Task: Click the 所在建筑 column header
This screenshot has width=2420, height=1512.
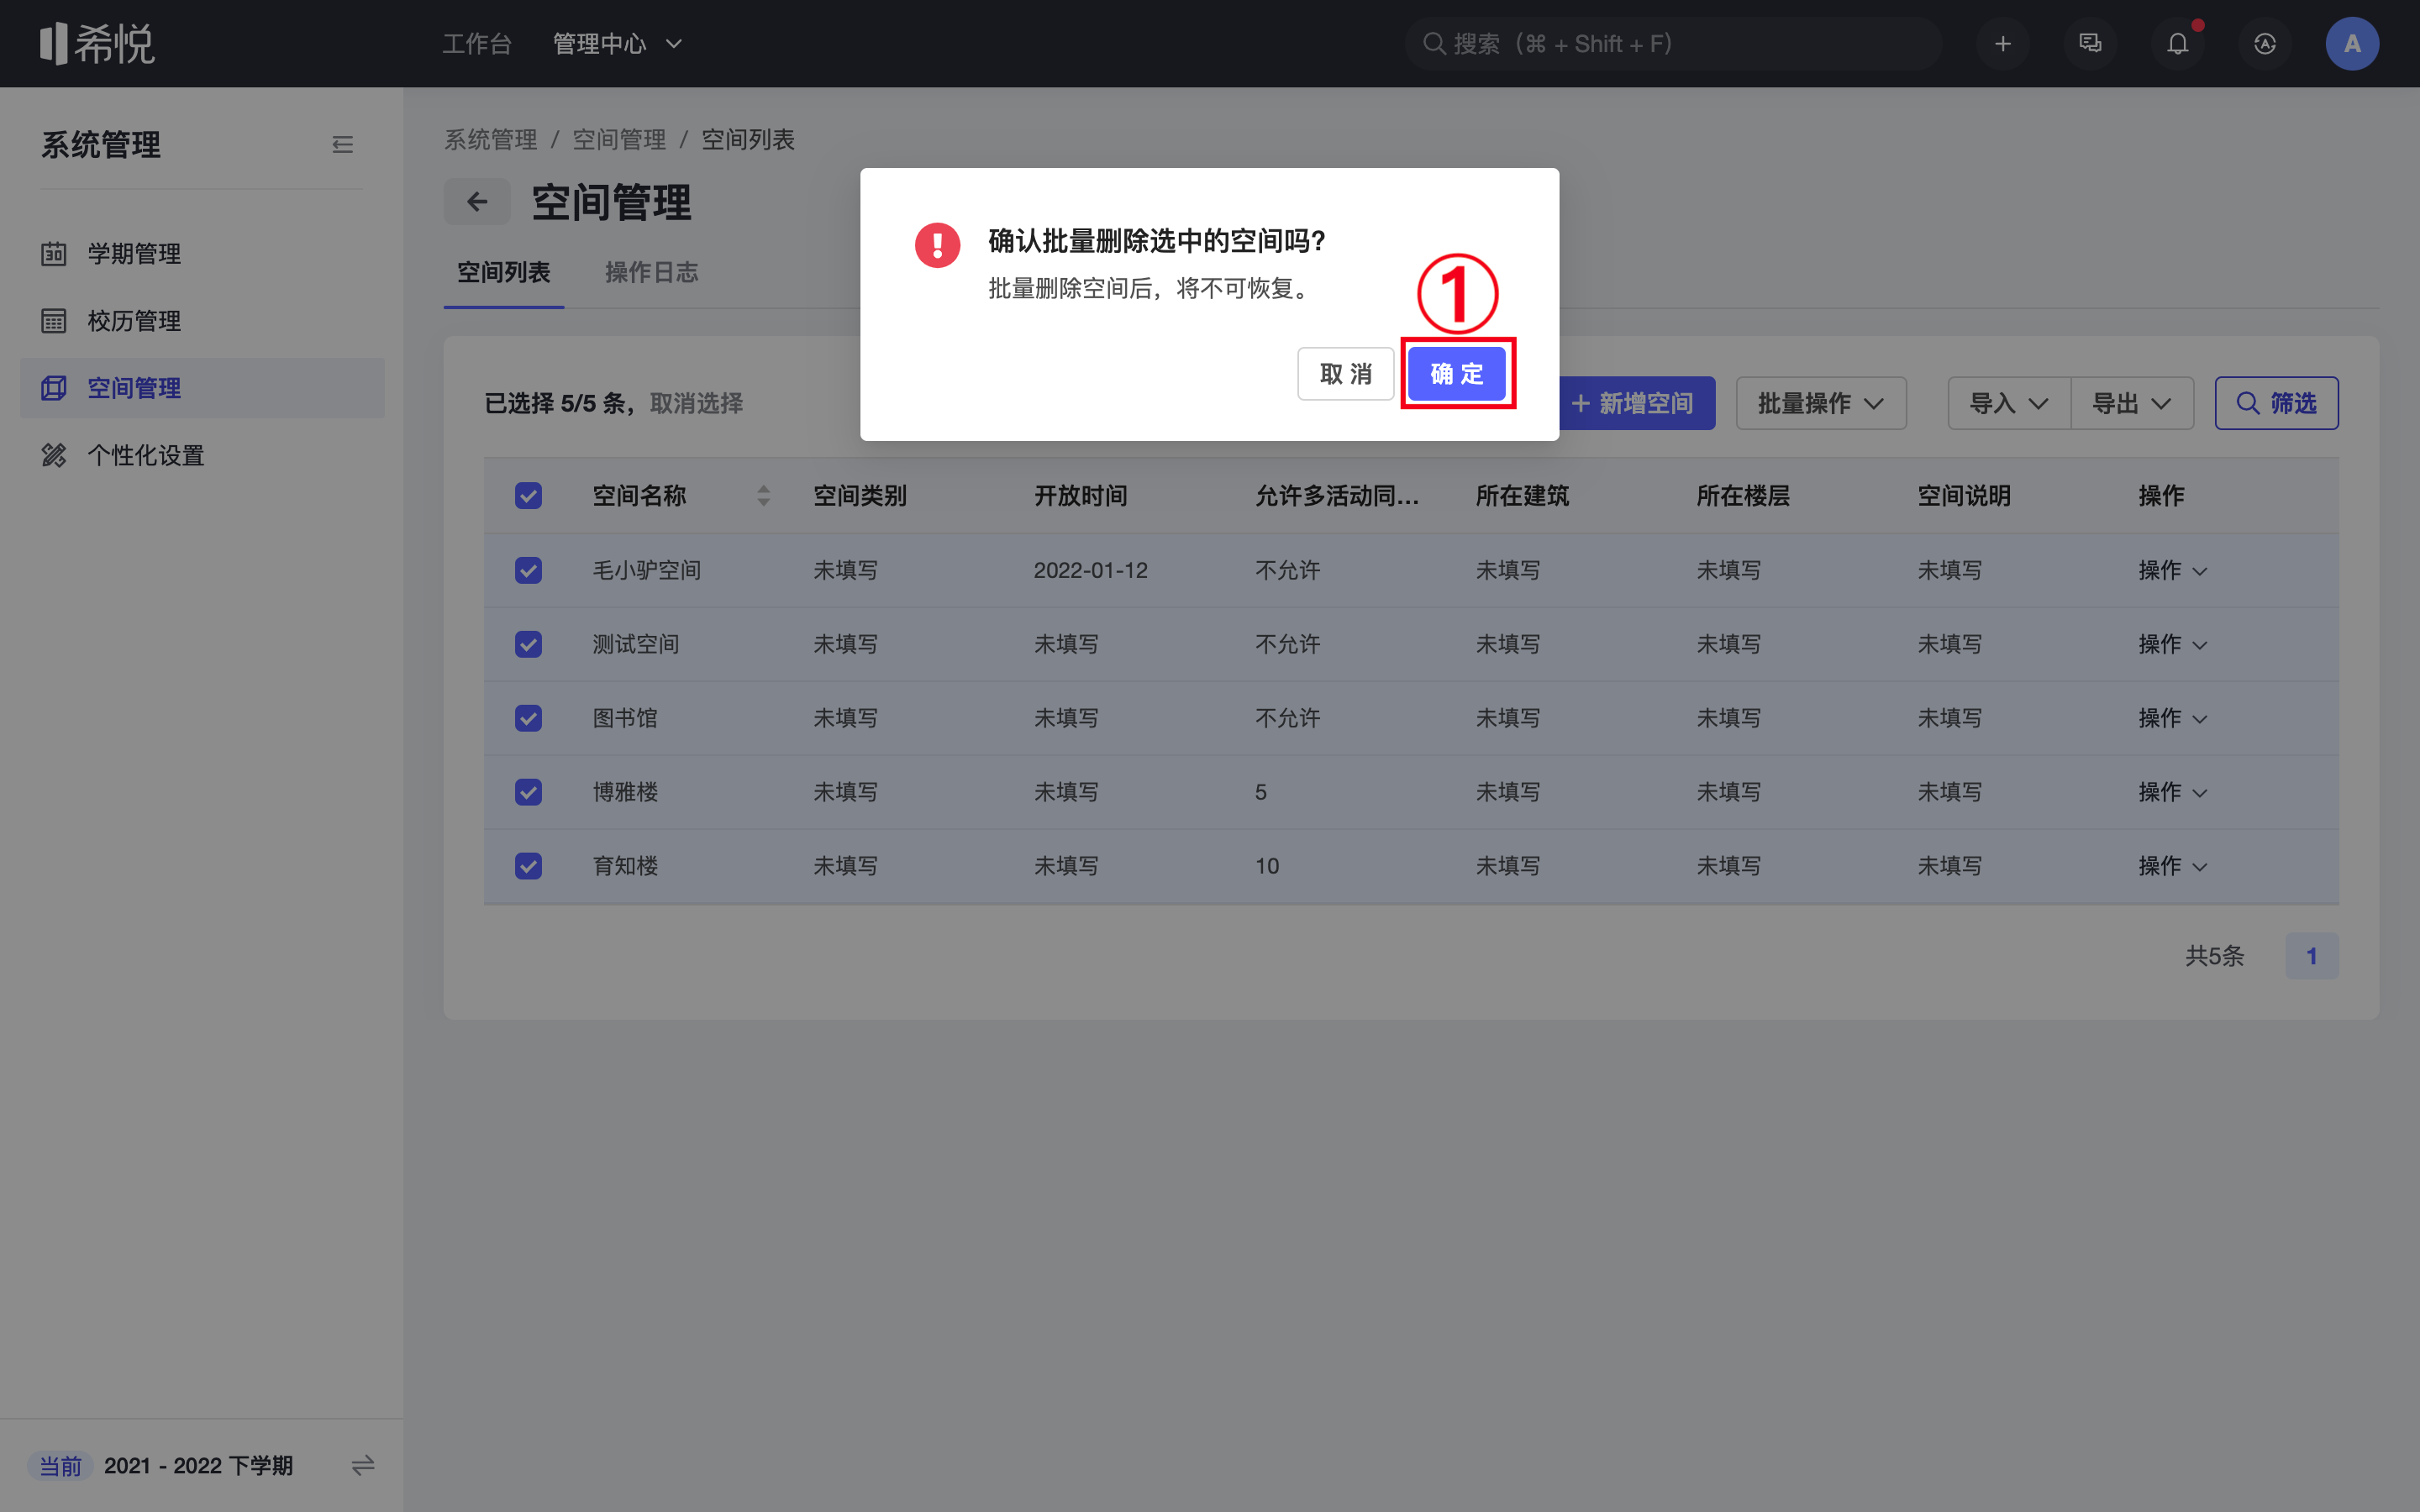Action: click(1522, 495)
